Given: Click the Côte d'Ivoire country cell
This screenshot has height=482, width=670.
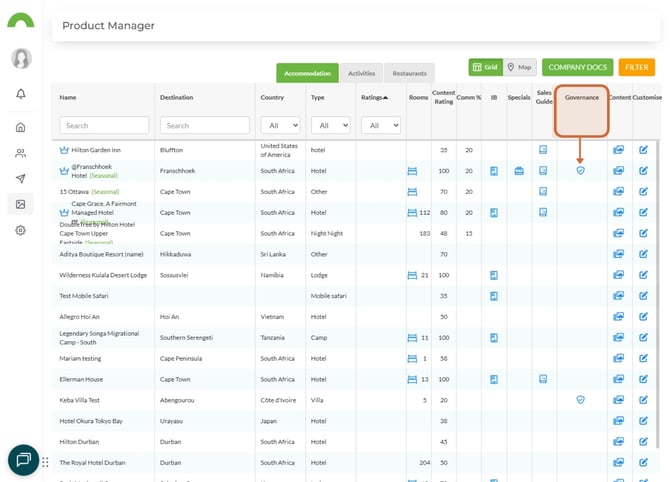Looking at the screenshot, I should pyautogui.click(x=278, y=400).
